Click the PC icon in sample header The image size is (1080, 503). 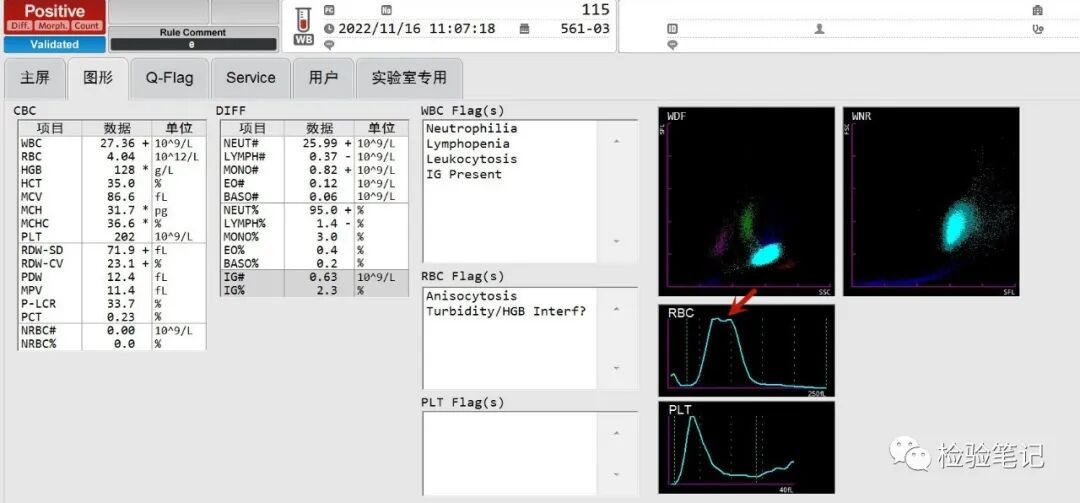tap(329, 10)
